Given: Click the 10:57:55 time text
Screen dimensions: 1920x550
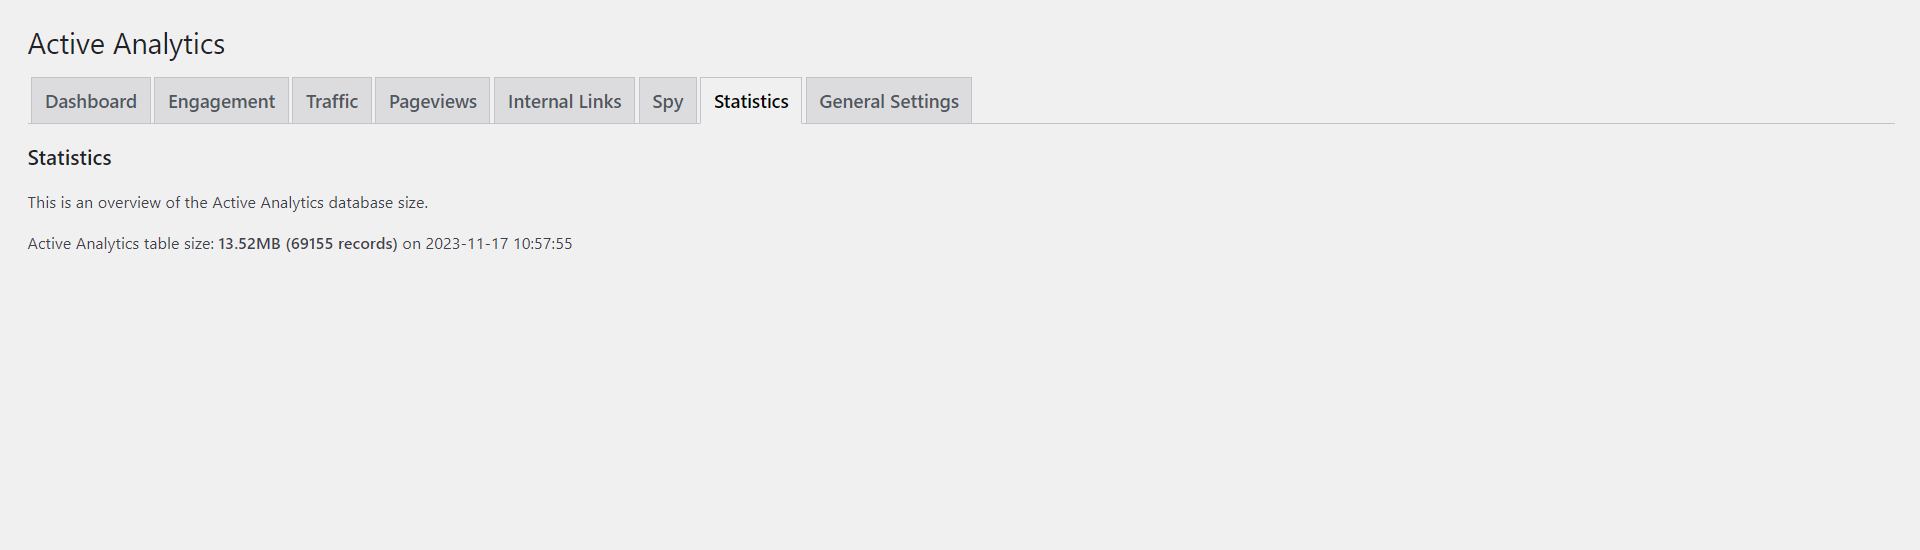Looking at the screenshot, I should [542, 244].
